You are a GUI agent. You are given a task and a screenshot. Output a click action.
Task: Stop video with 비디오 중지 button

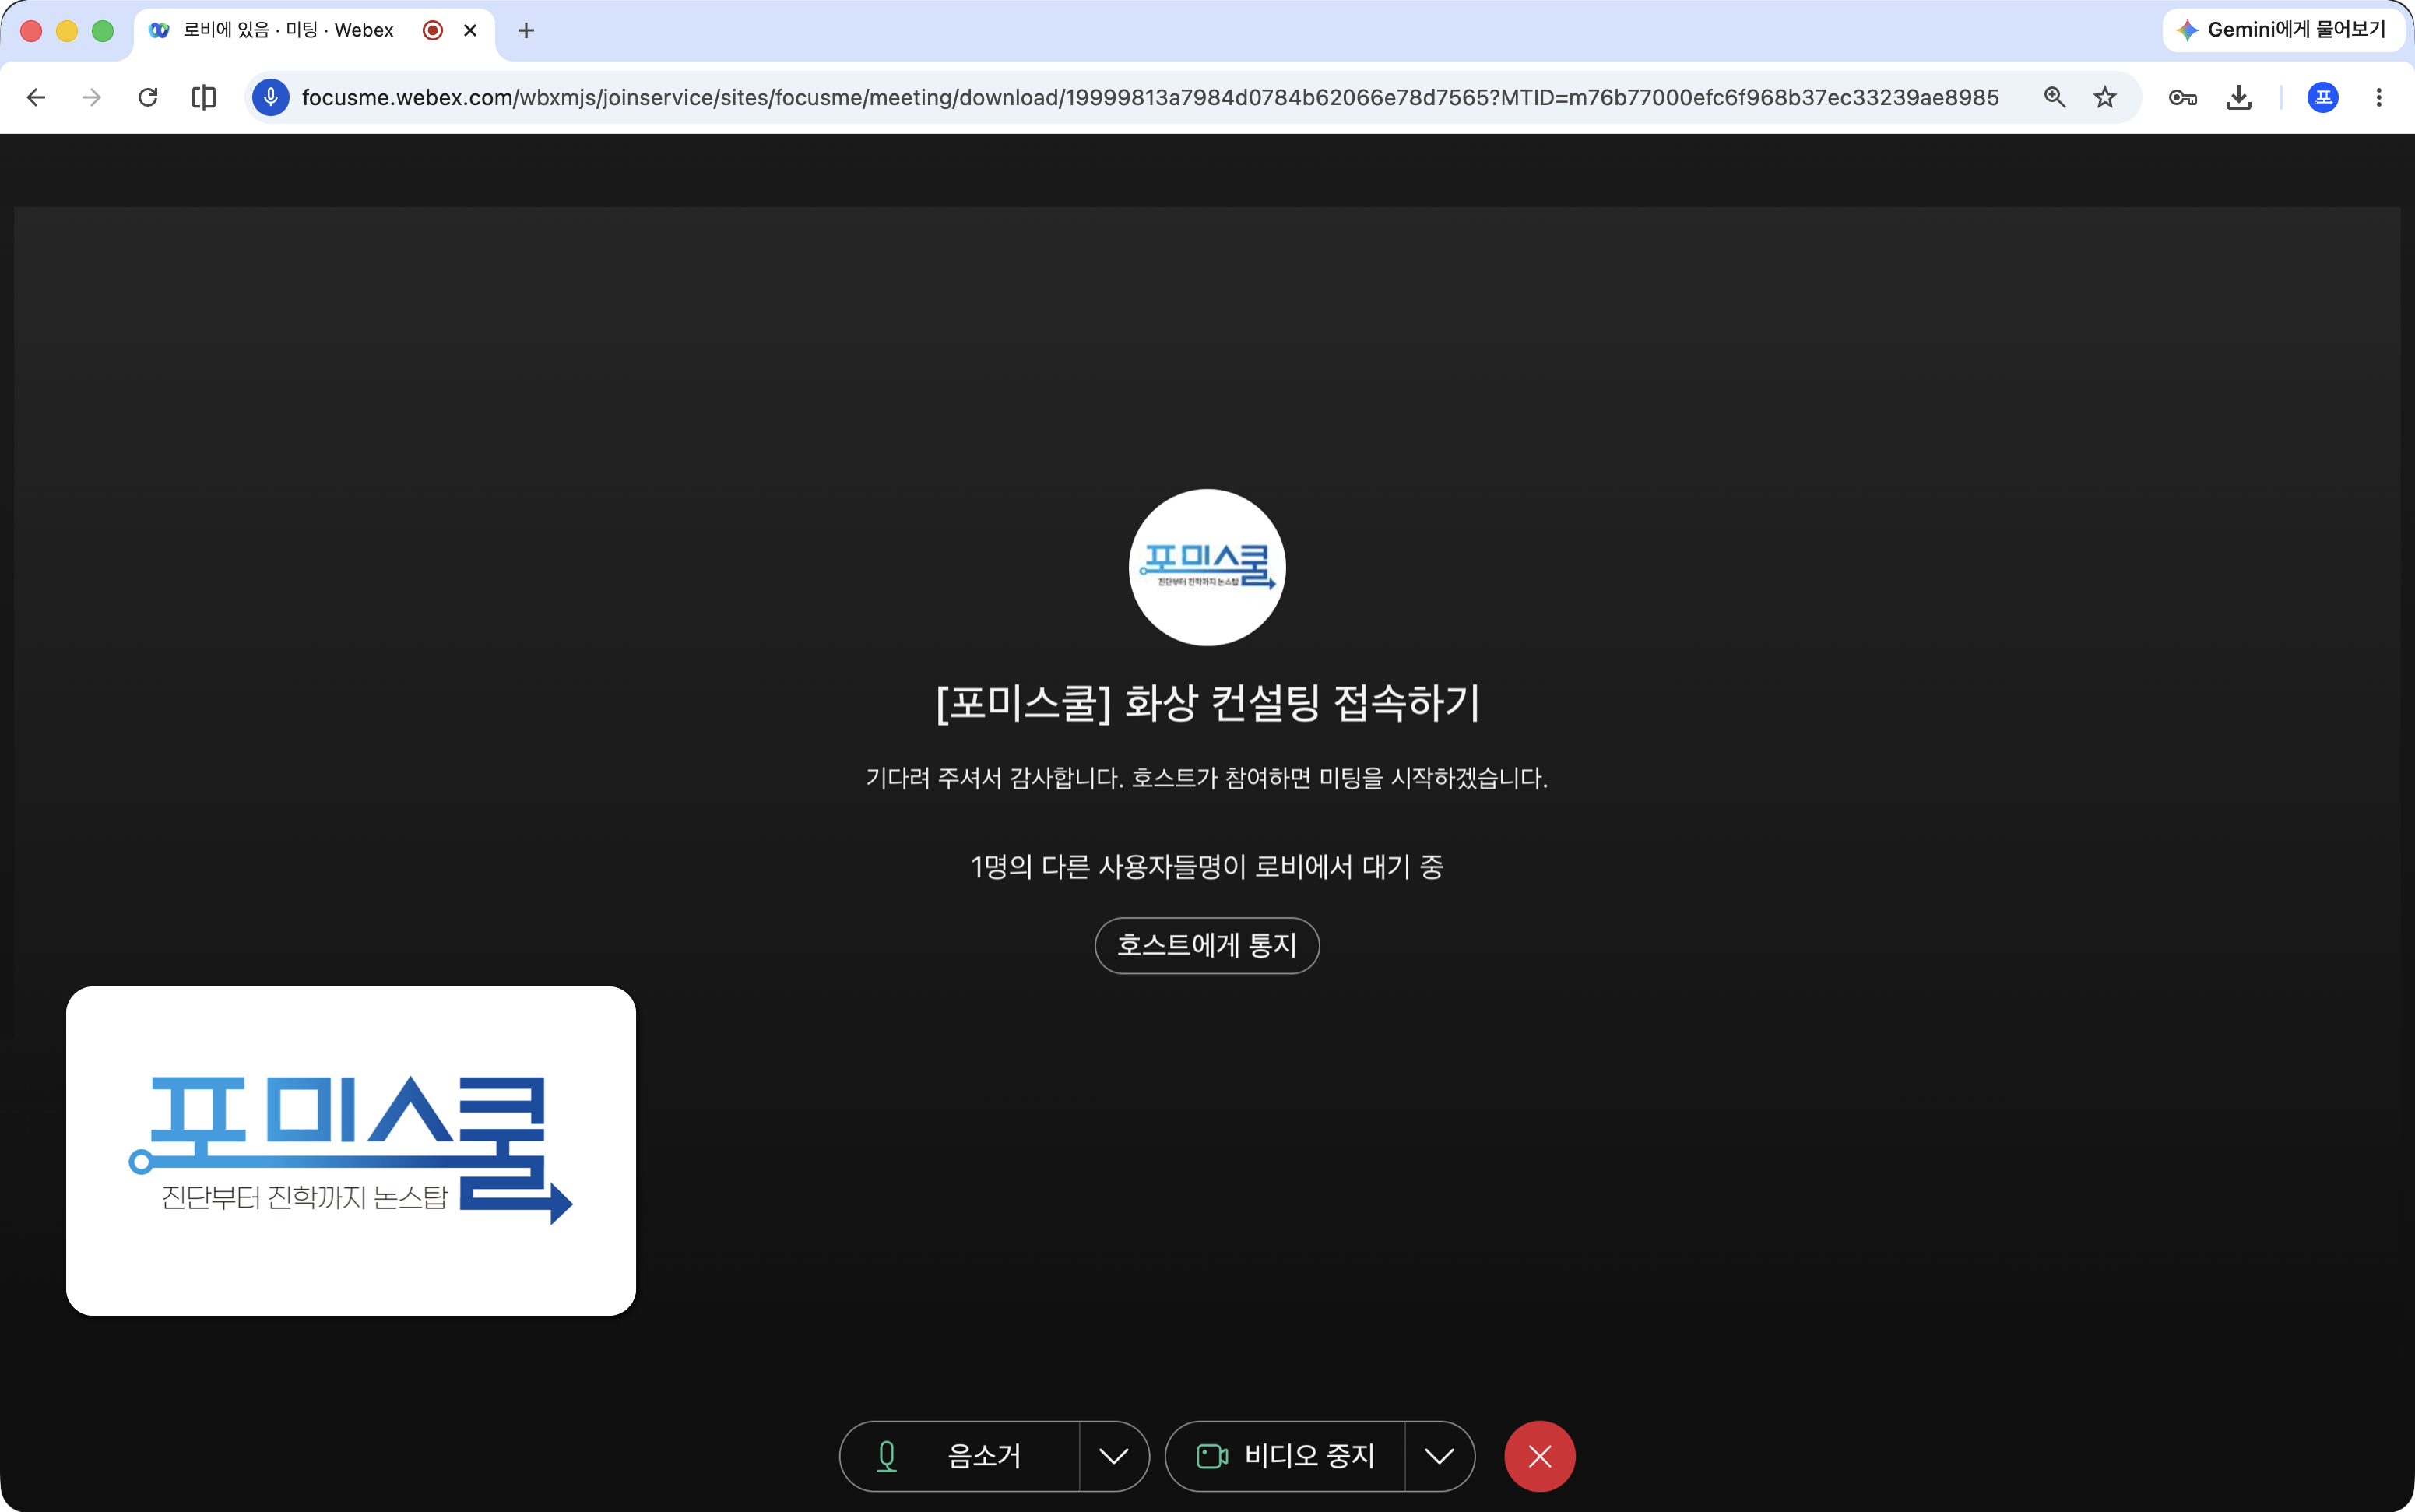[1285, 1456]
